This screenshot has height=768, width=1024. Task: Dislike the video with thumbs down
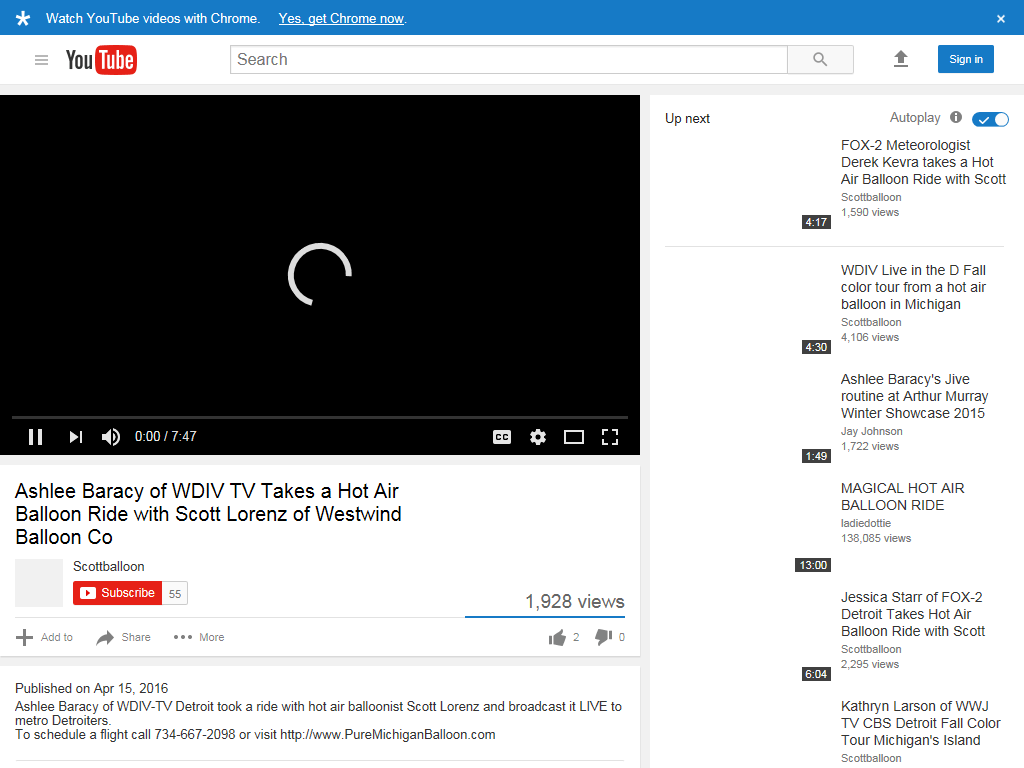tap(603, 637)
